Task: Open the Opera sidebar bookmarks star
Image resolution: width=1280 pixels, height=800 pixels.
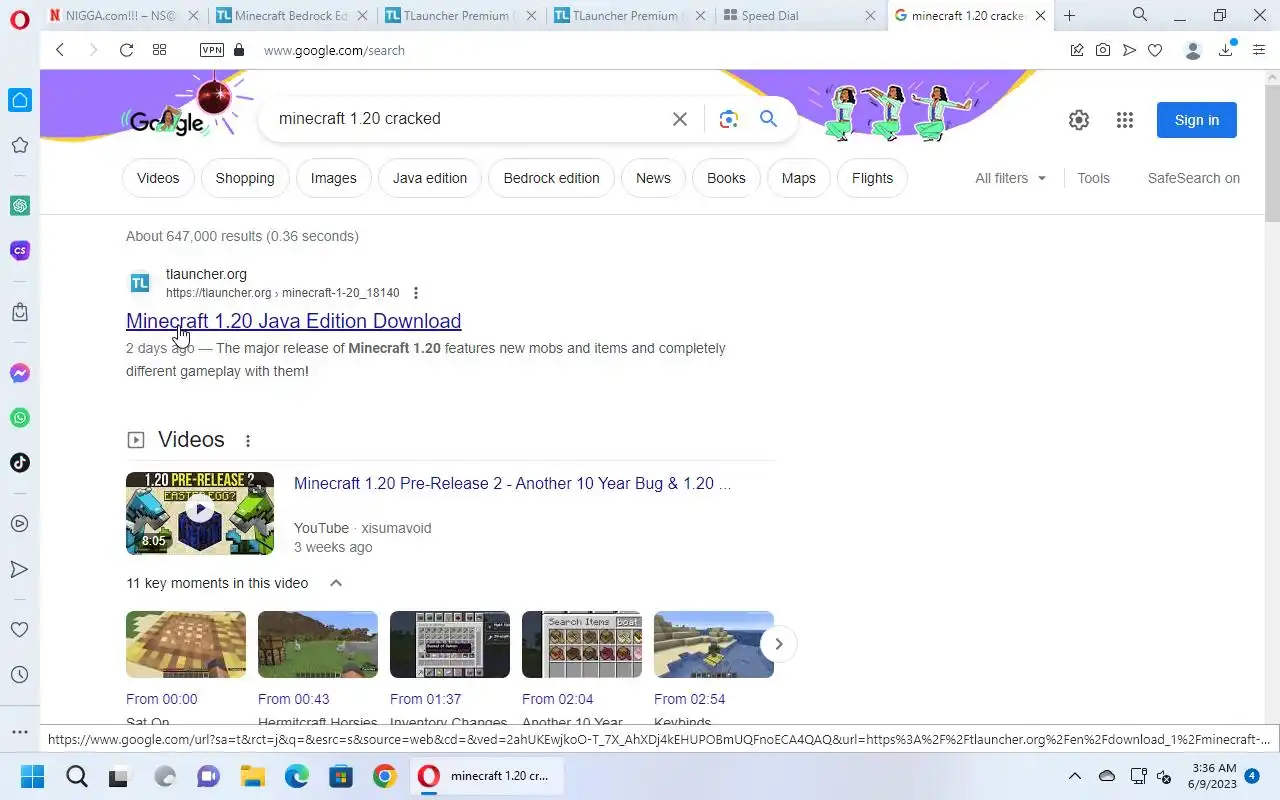Action: click(19, 146)
